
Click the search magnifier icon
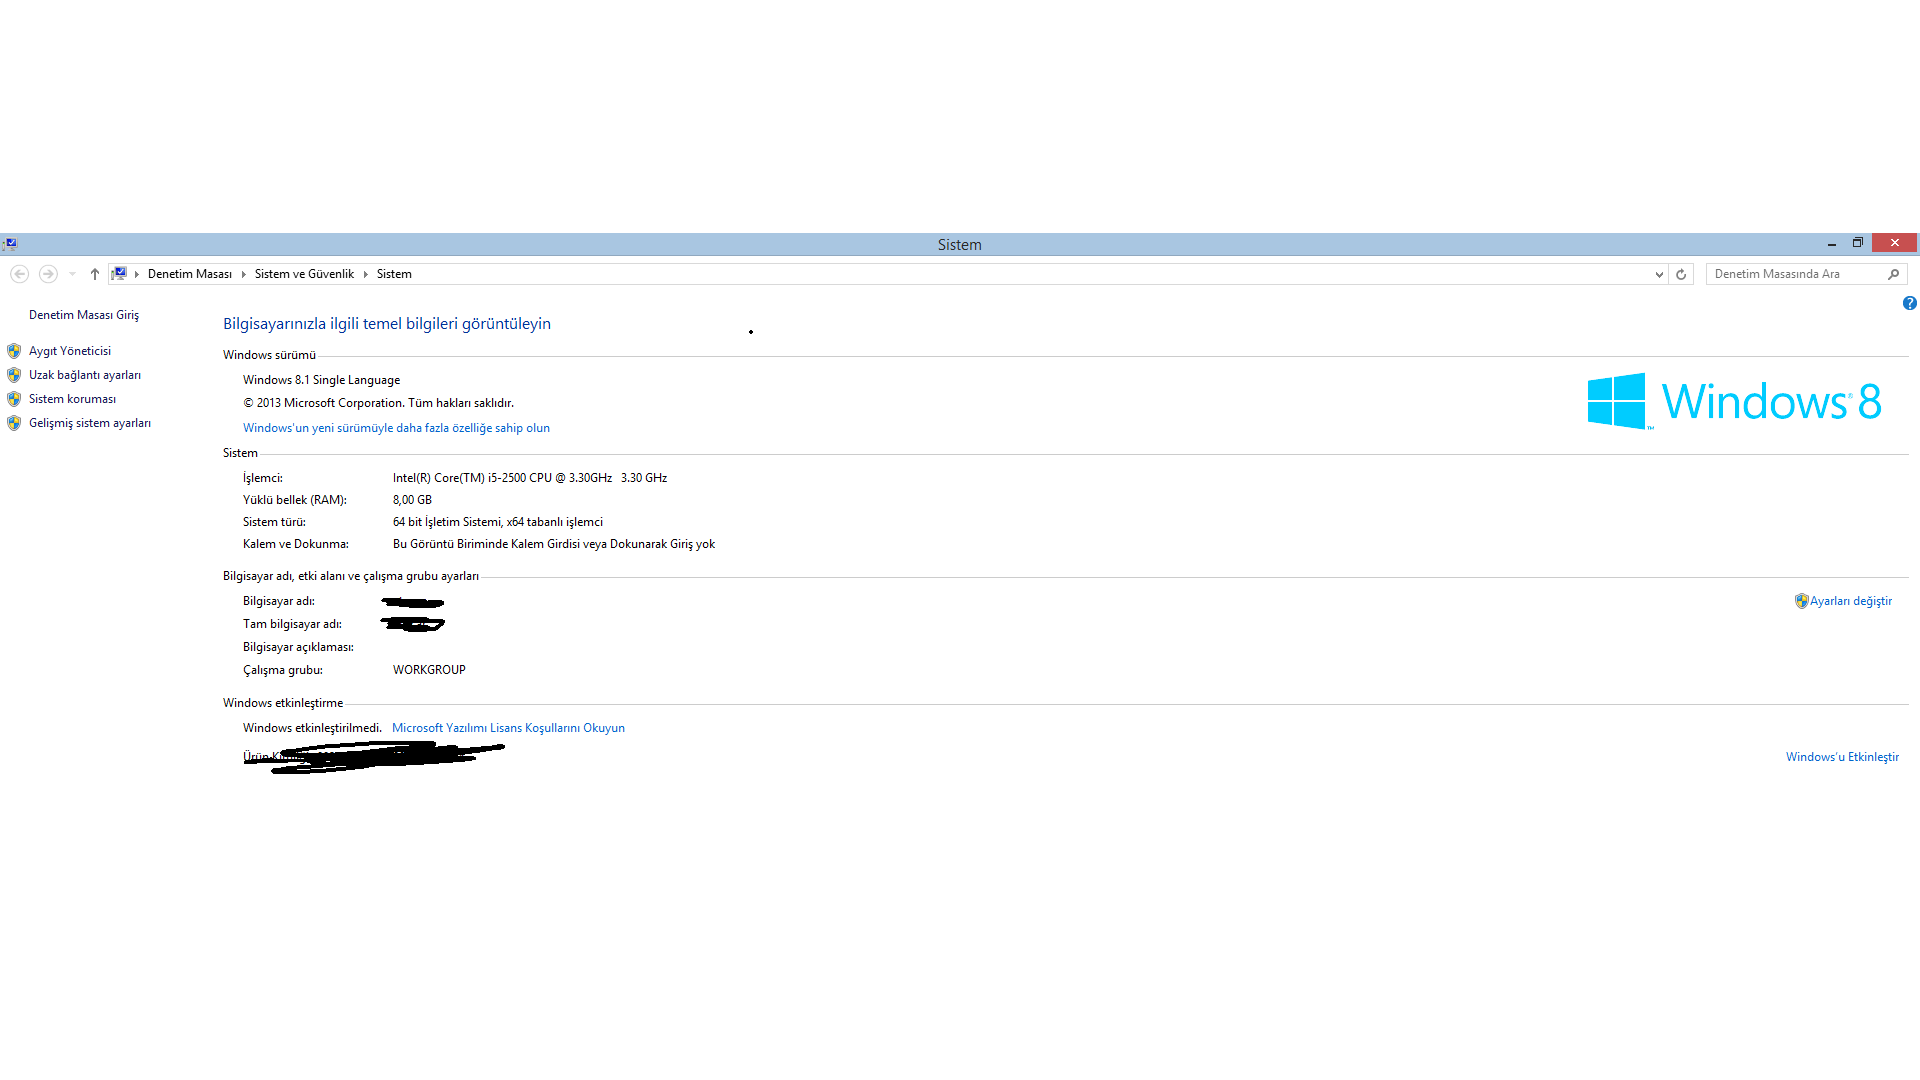tap(1893, 274)
